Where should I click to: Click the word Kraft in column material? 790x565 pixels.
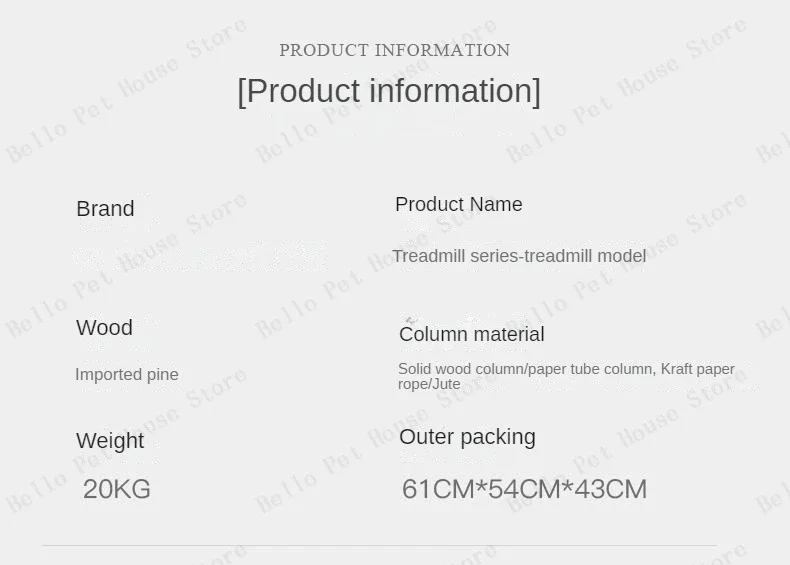pos(676,369)
